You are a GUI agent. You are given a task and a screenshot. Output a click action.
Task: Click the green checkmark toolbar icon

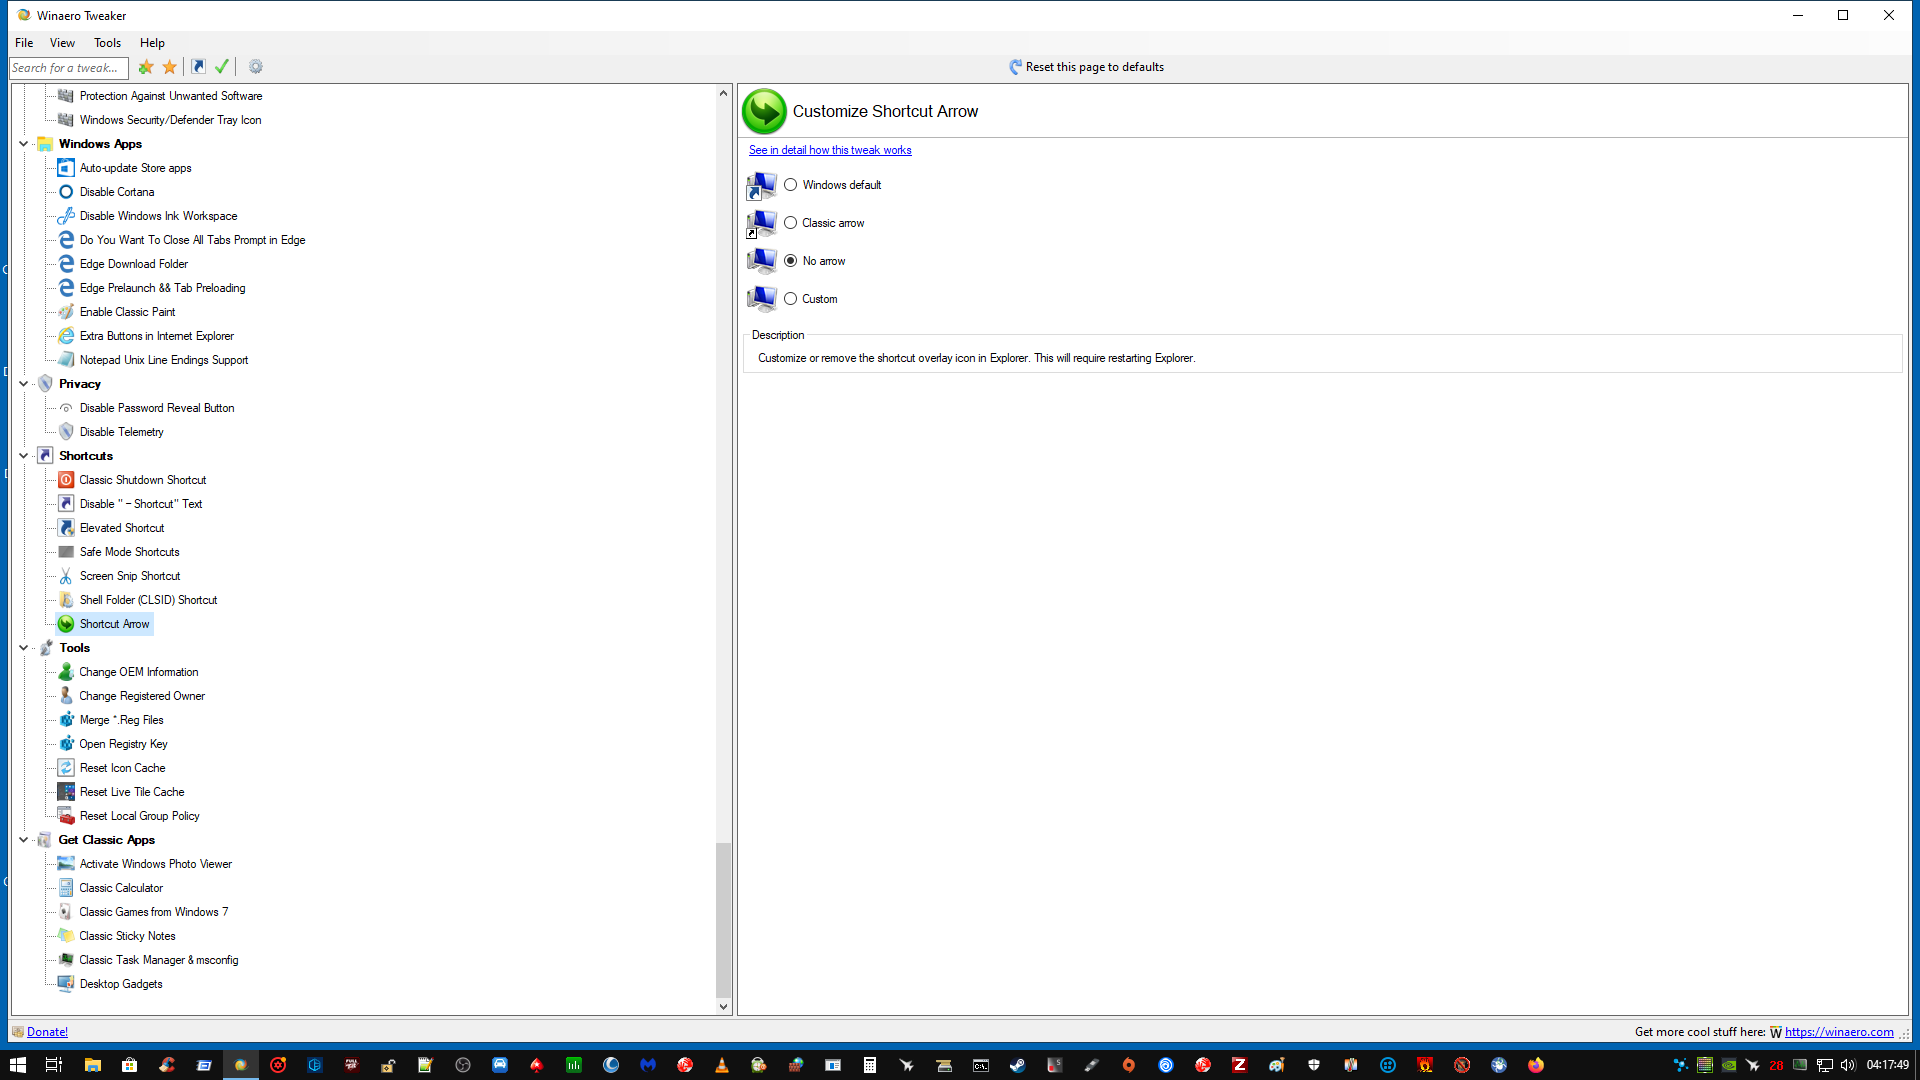(x=222, y=67)
